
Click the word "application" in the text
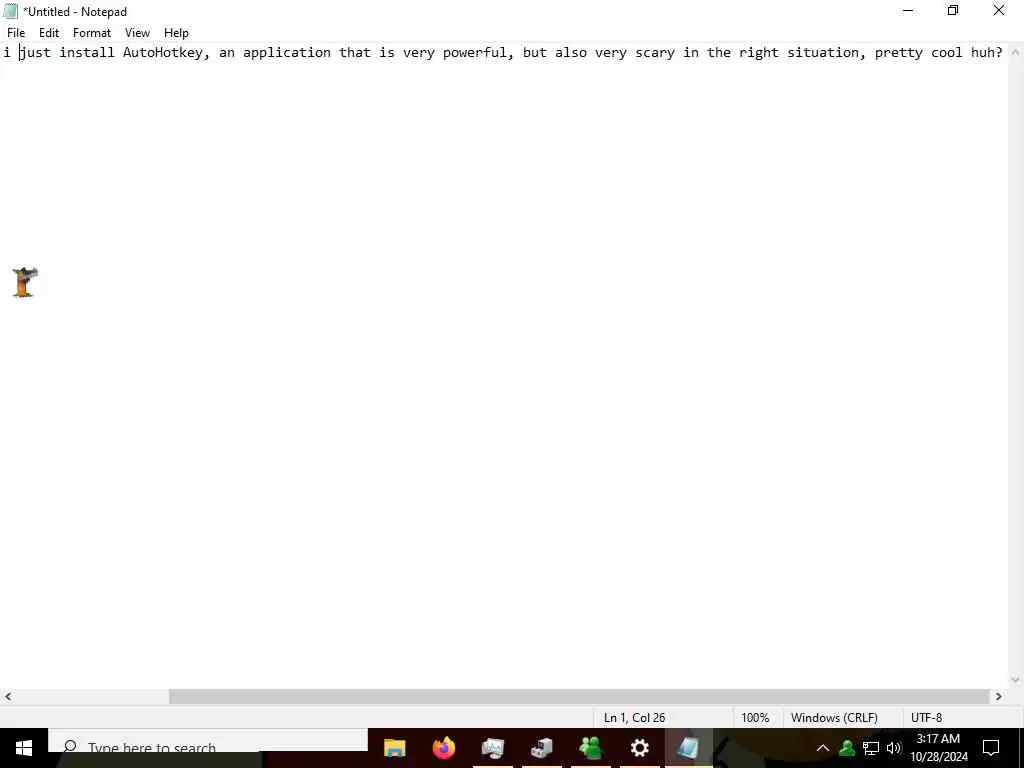coord(287,53)
